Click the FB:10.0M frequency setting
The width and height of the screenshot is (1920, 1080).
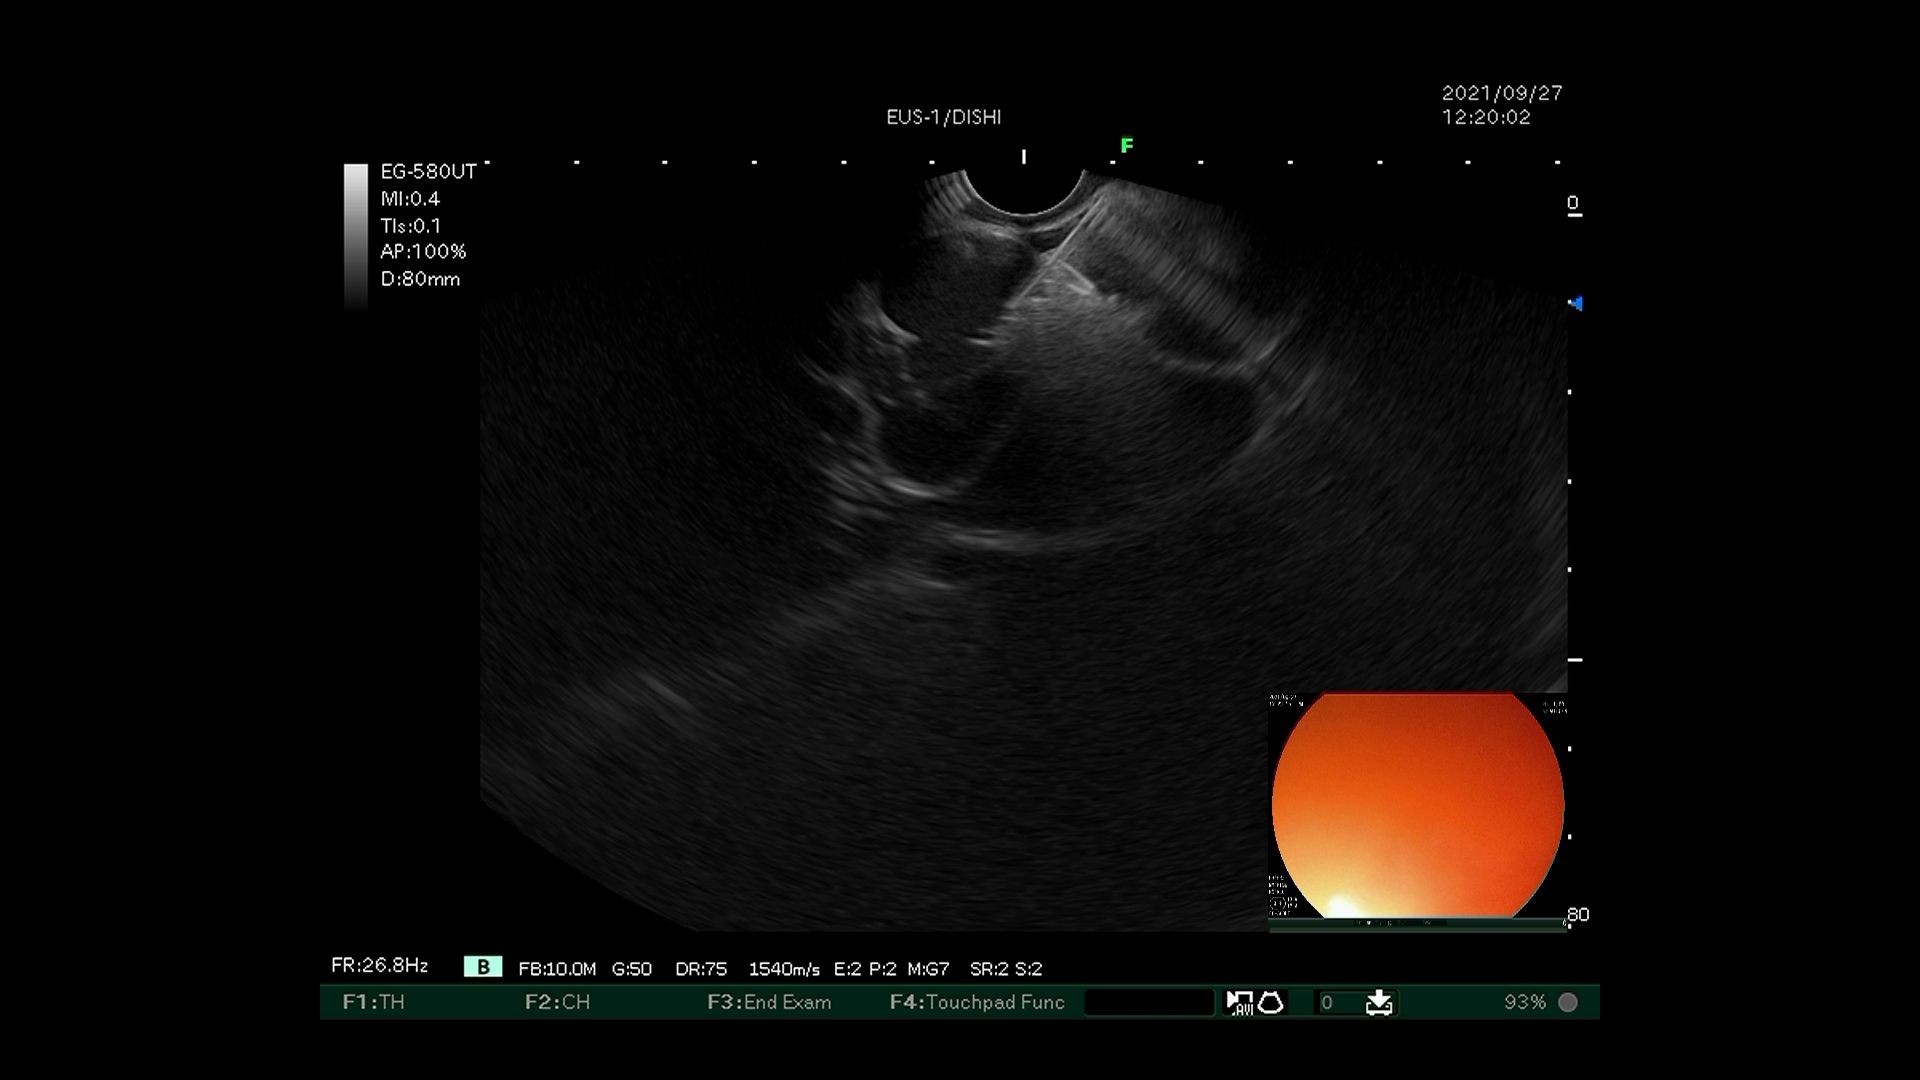tap(557, 969)
